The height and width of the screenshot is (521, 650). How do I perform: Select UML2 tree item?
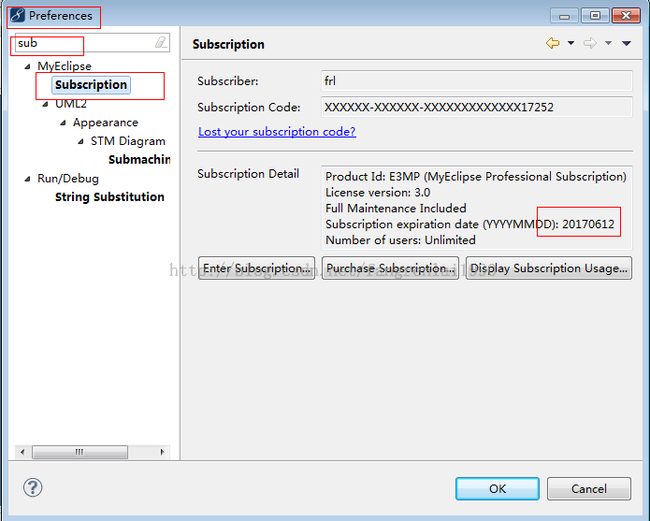(x=71, y=104)
